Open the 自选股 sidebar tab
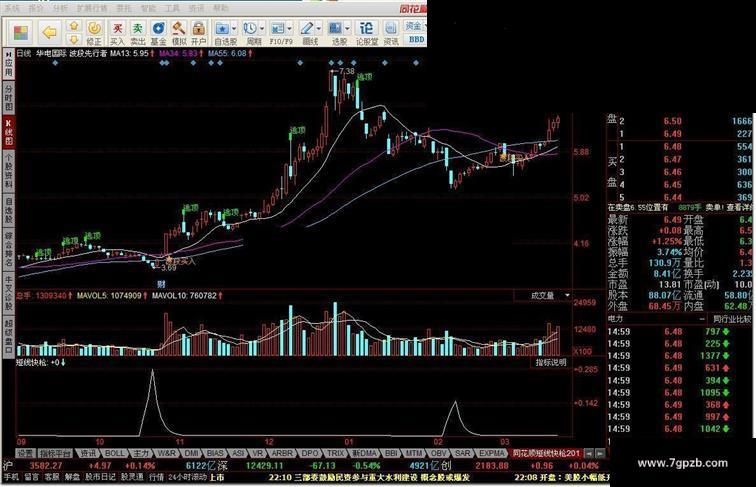 (8, 209)
